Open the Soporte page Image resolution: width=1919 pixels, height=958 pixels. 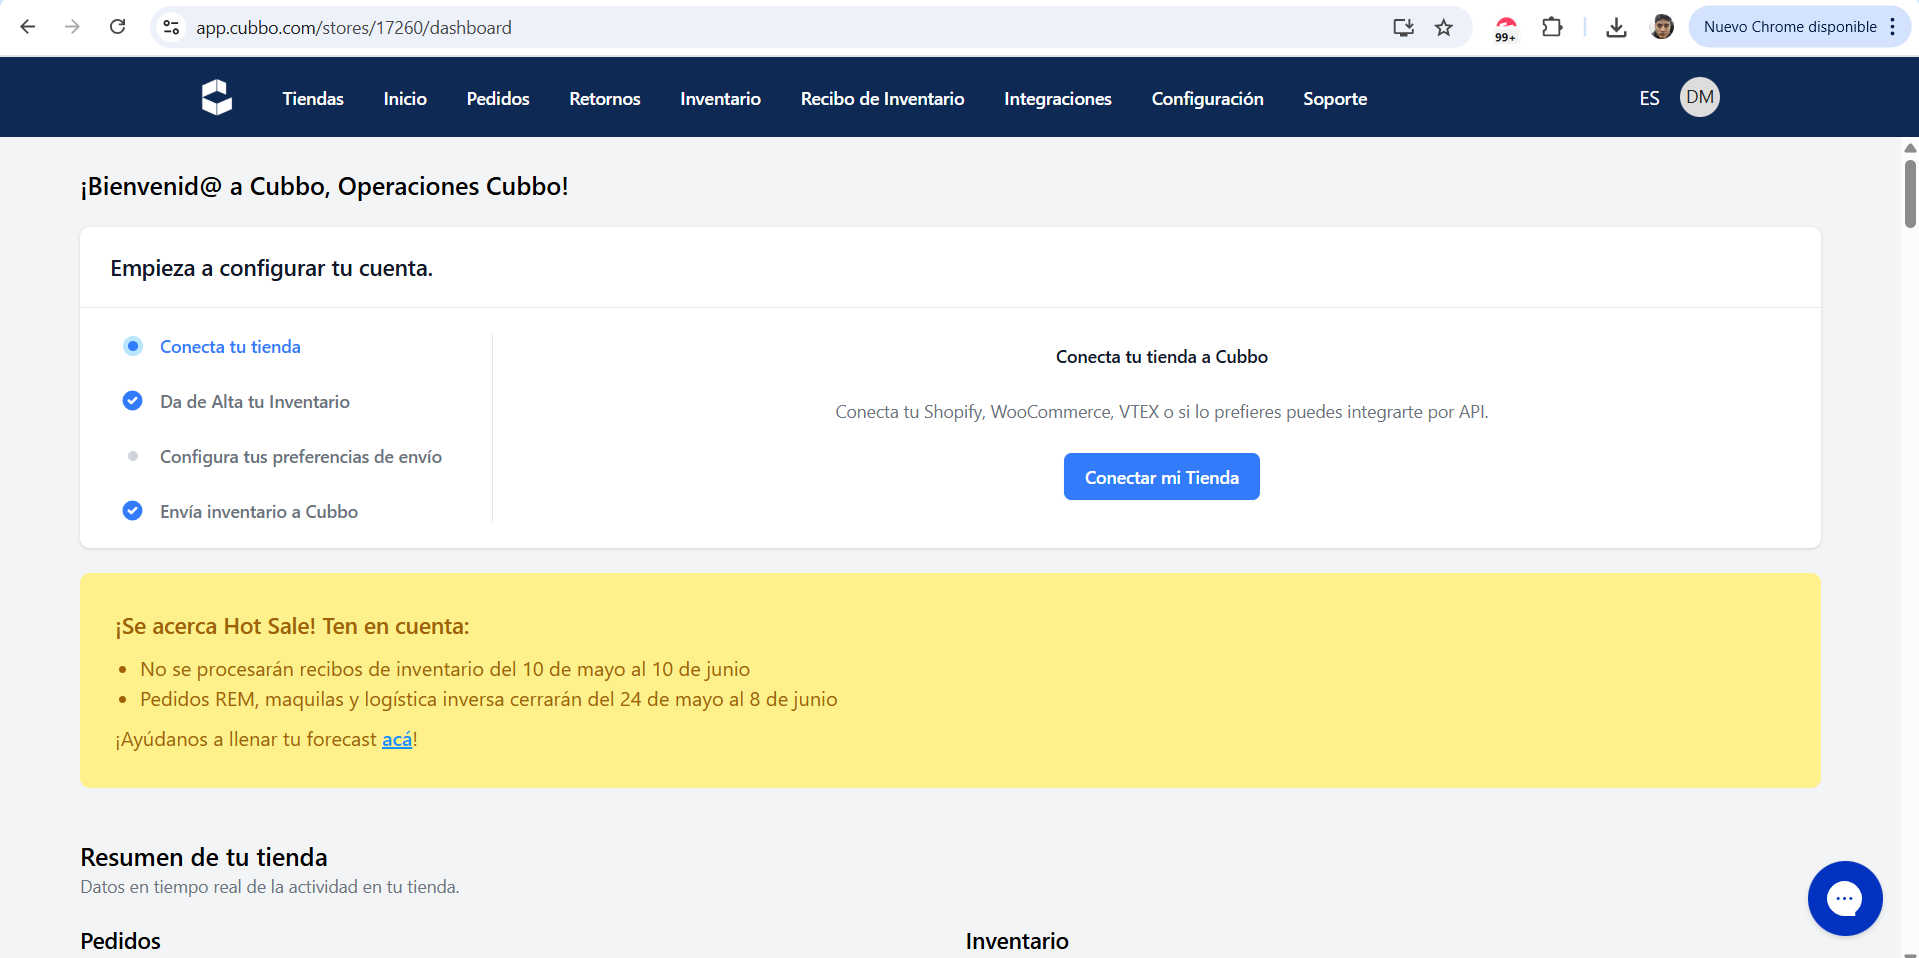pos(1335,98)
